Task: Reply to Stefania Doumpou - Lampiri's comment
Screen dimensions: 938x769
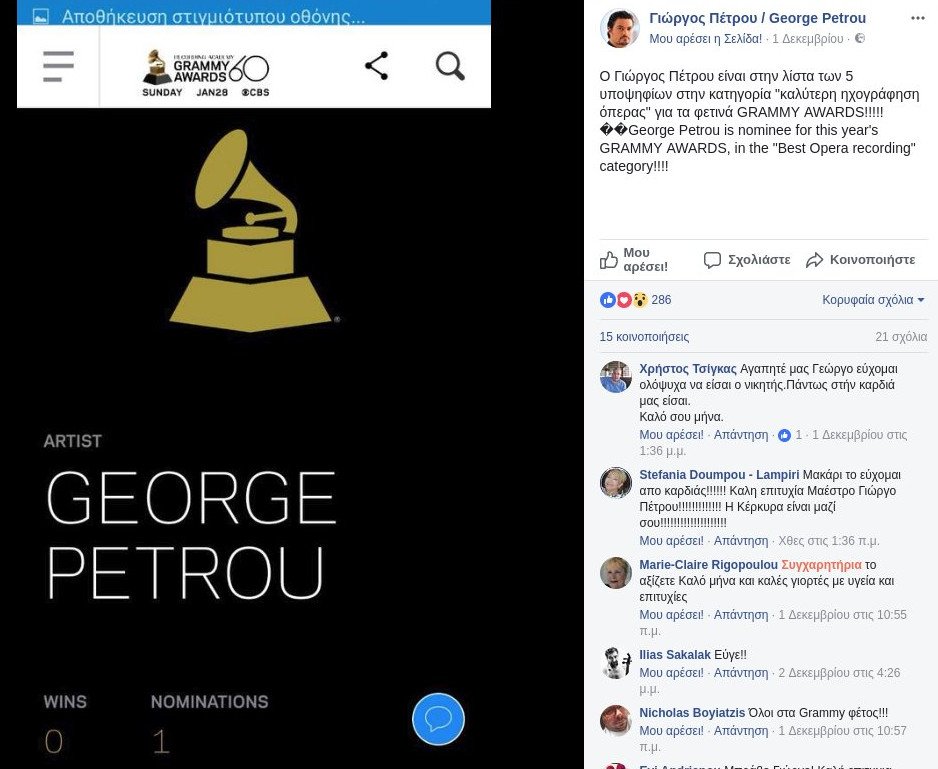Action: point(741,541)
